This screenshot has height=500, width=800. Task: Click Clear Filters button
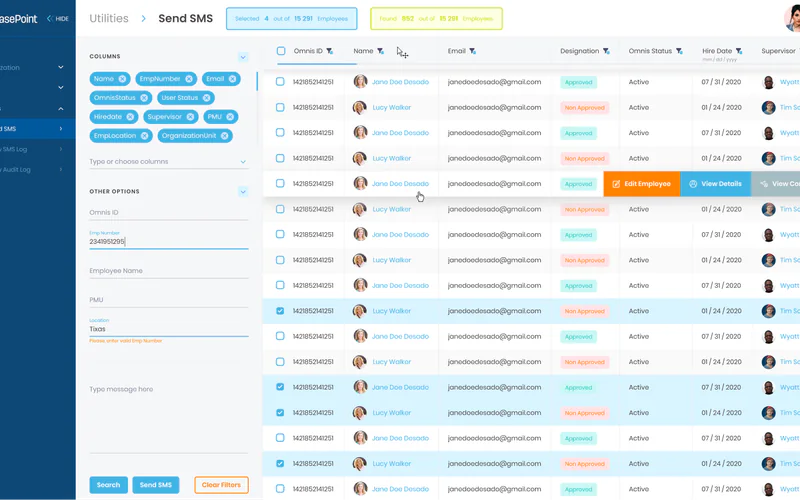(x=221, y=485)
